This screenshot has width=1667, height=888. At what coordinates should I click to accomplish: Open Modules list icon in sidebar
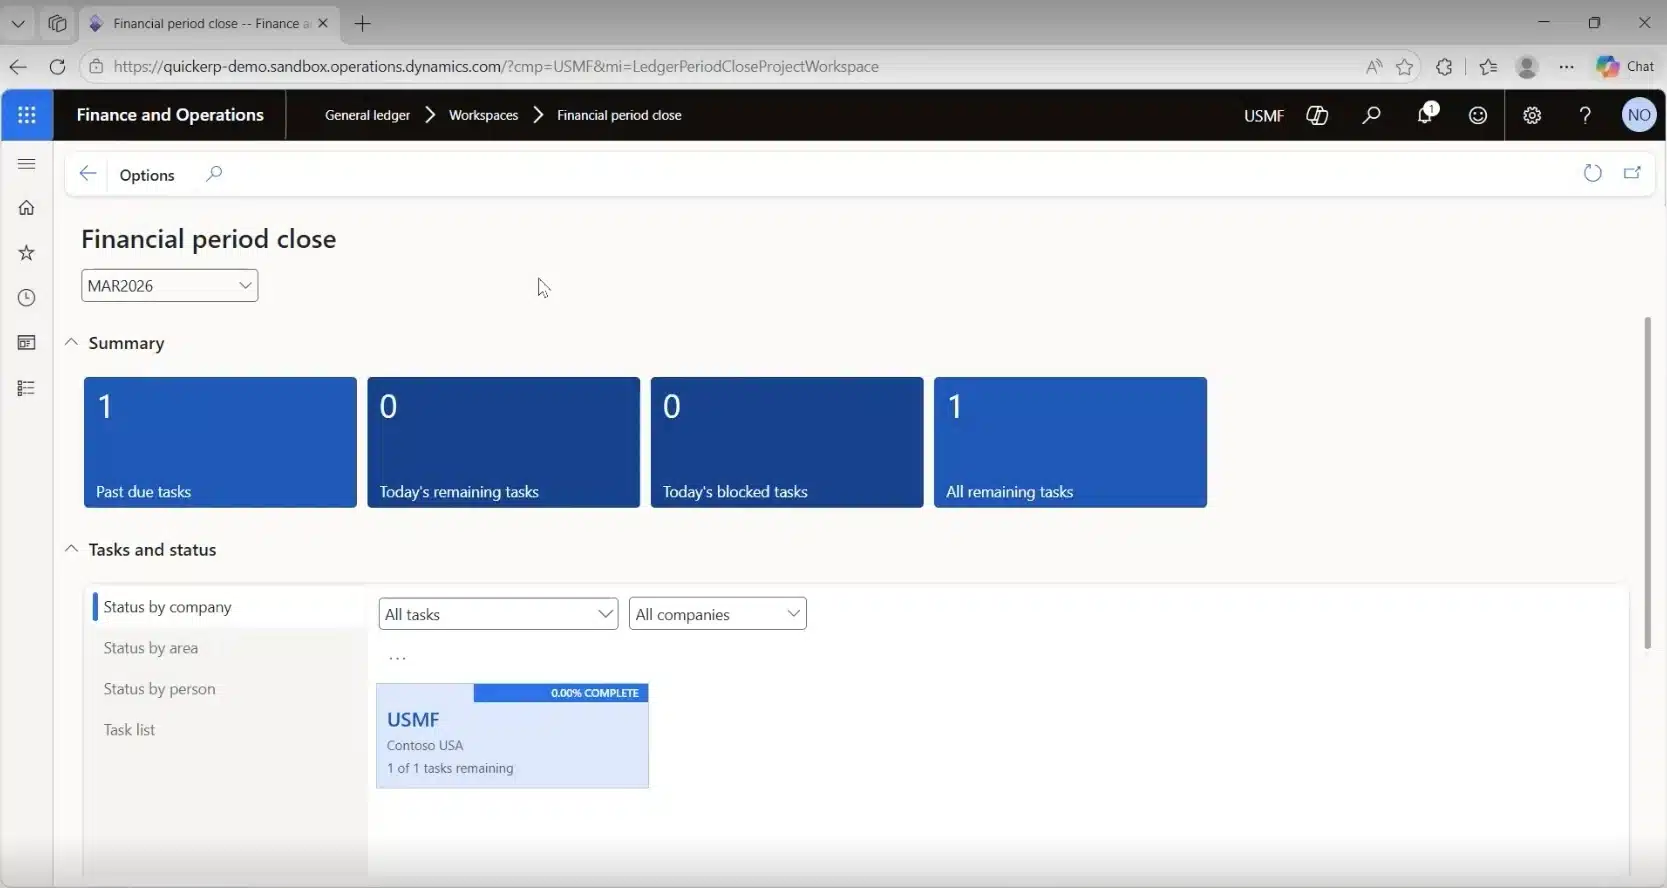27,388
